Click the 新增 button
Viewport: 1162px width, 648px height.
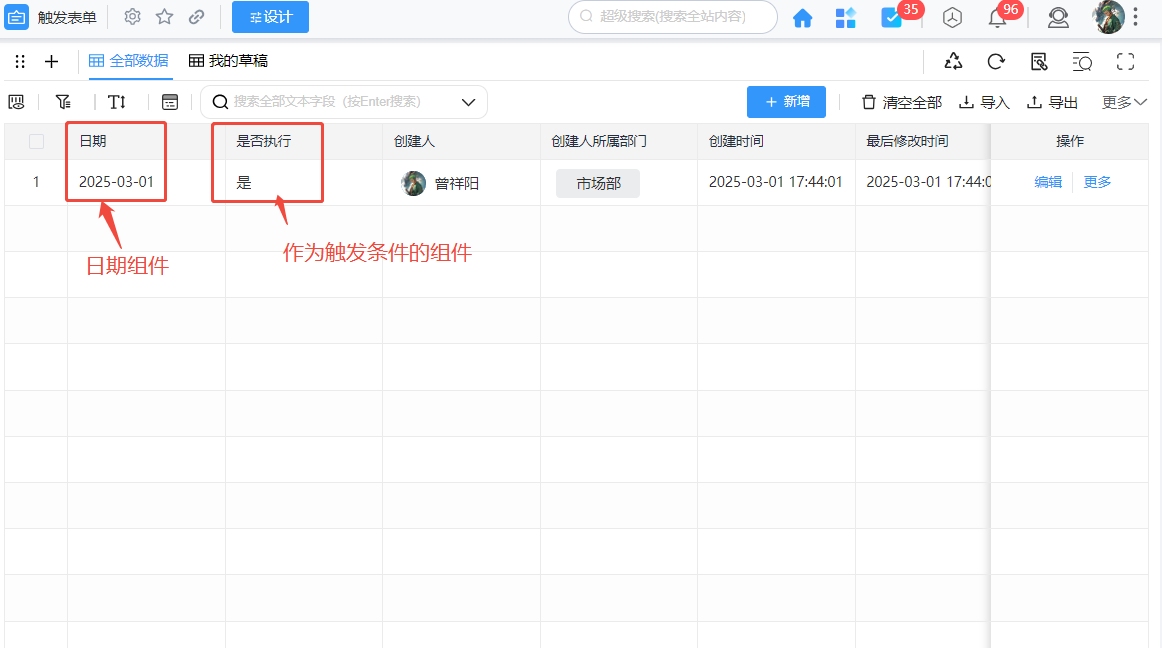(x=786, y=102)
